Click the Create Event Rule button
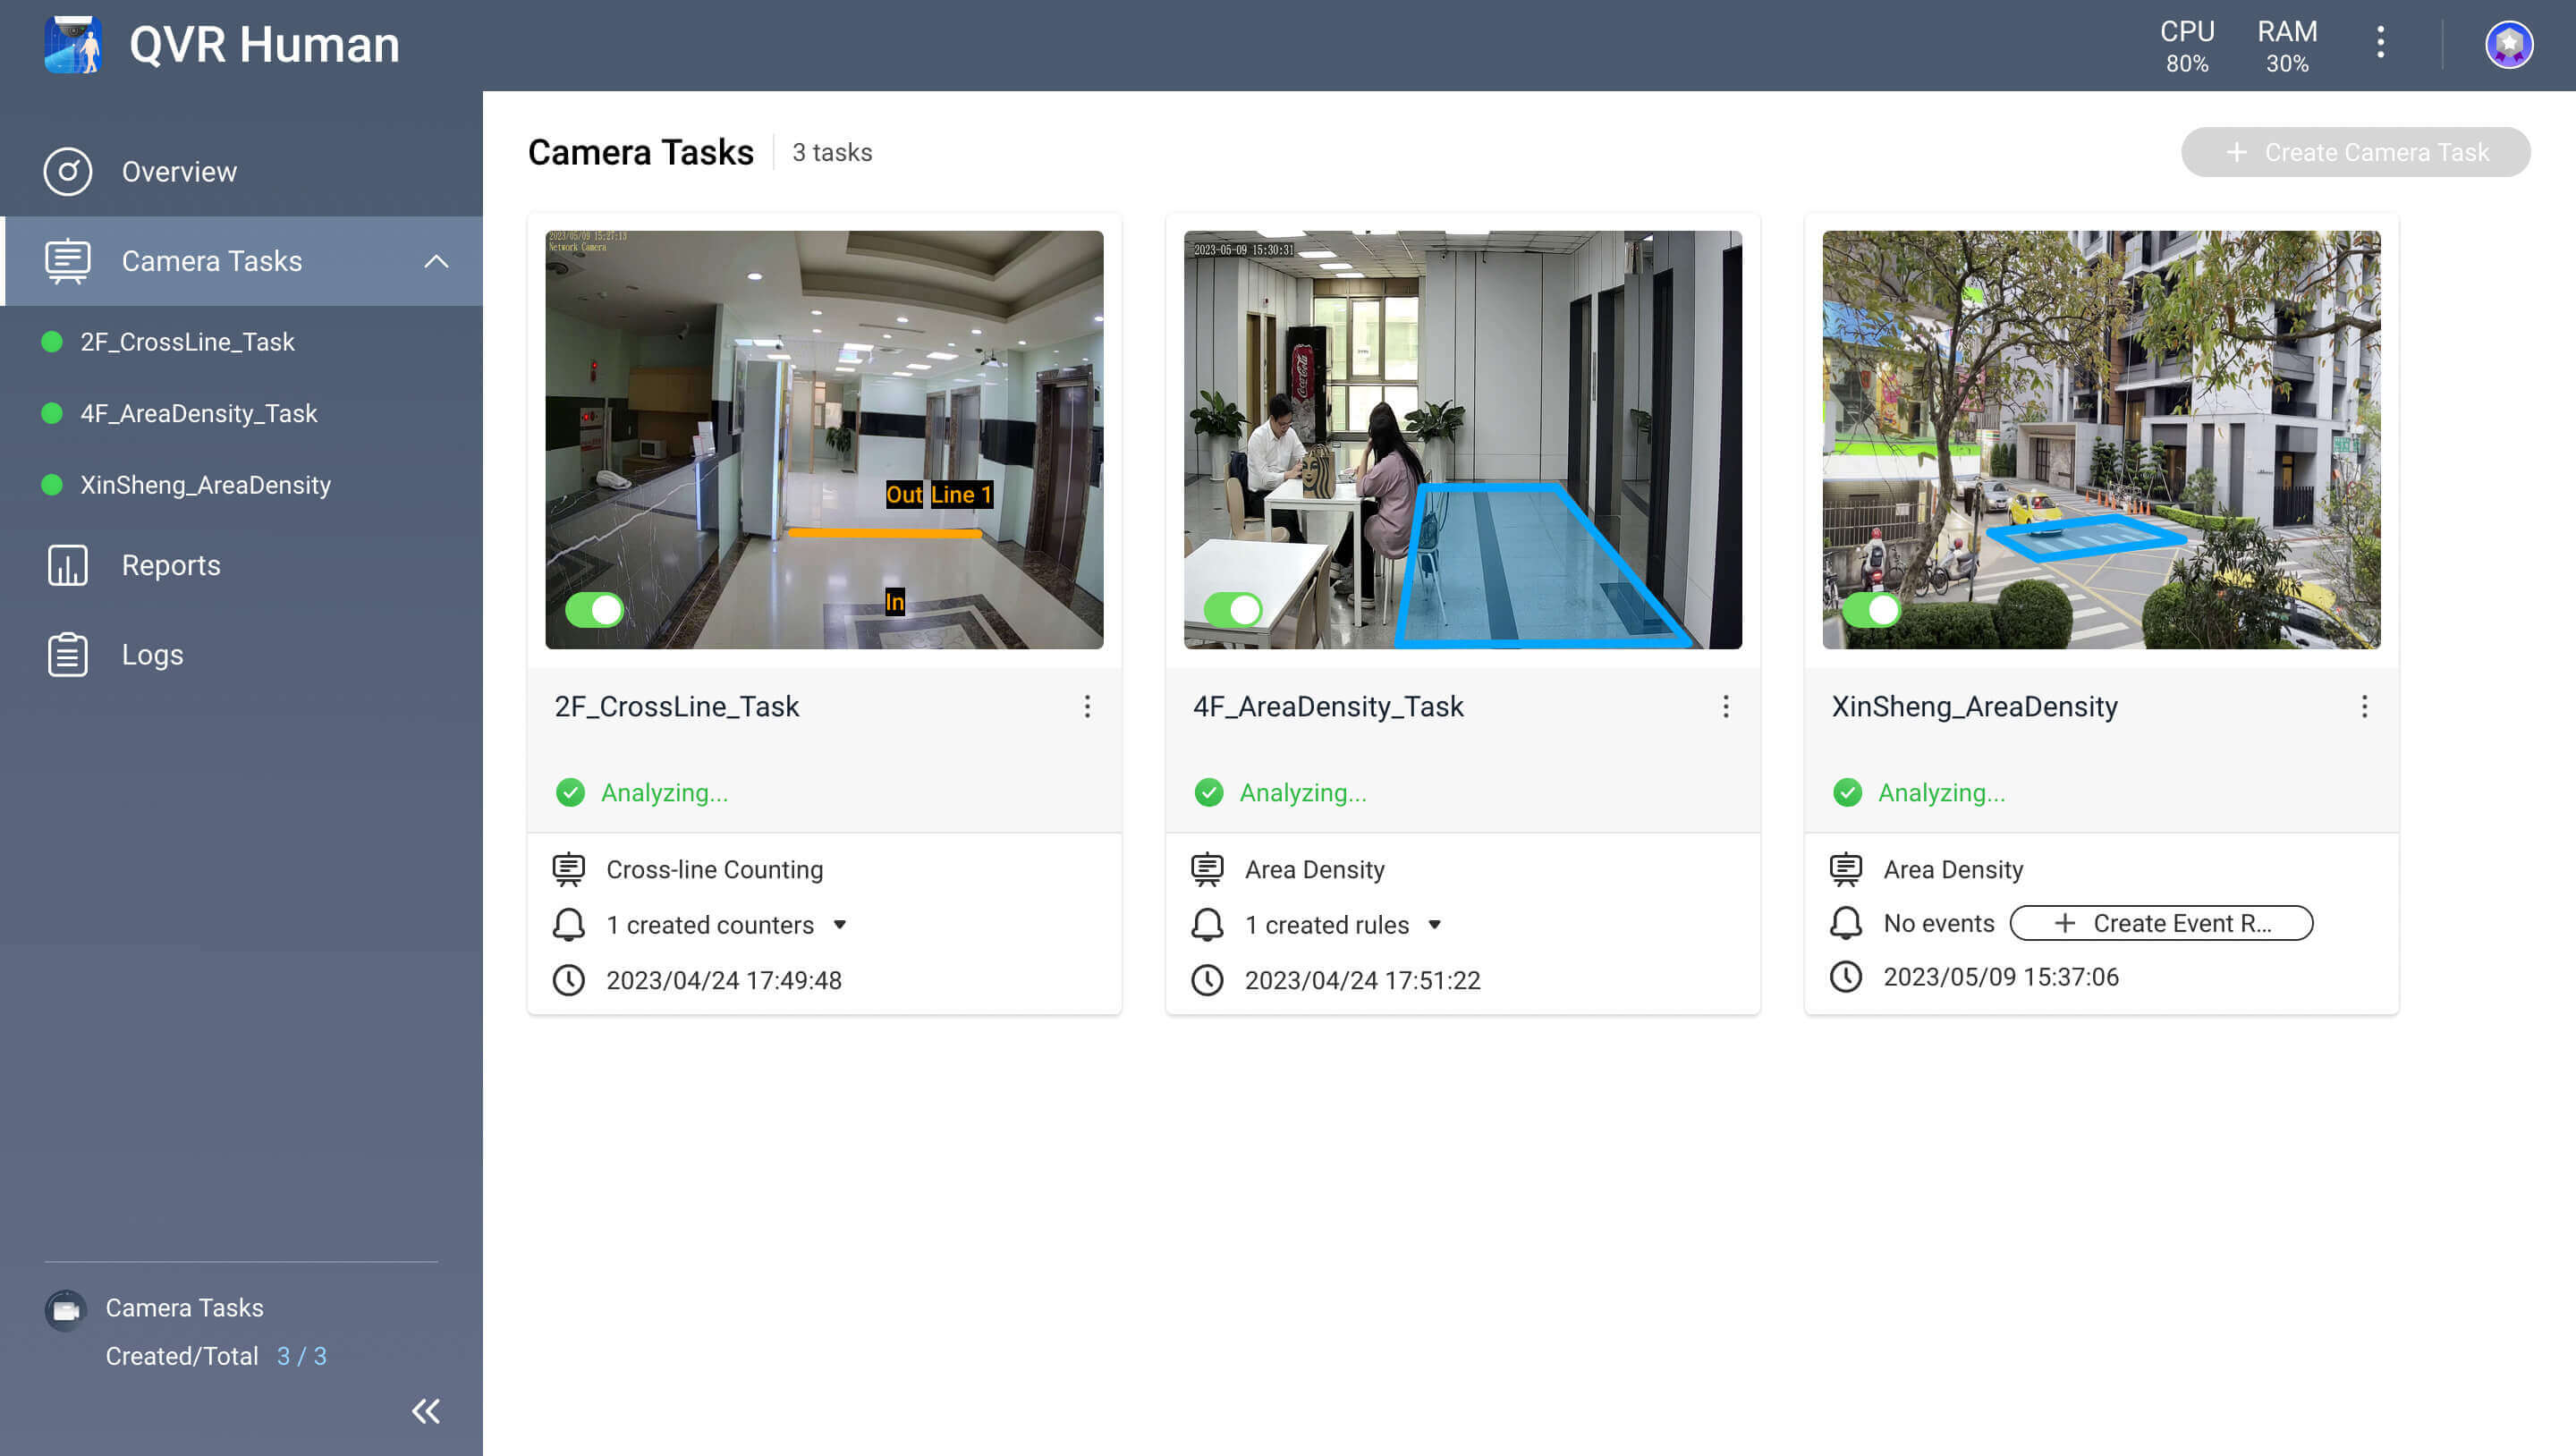Screen dimensions: 2576x1456 point(2161,923)
